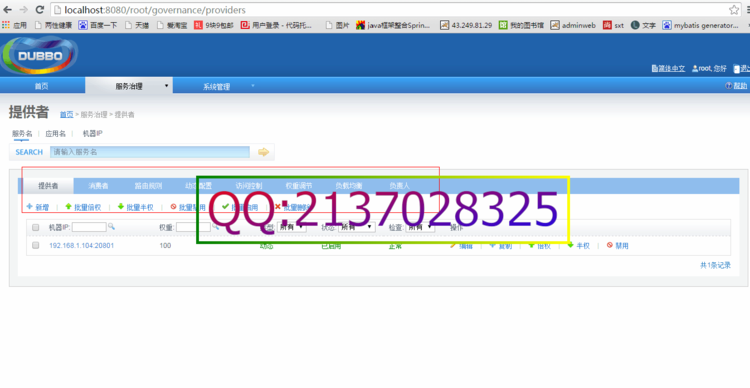Viewport: 750px width, 388px height.
Task: Open the 检查 filter dropdown
Action: (x=420, y=227)
